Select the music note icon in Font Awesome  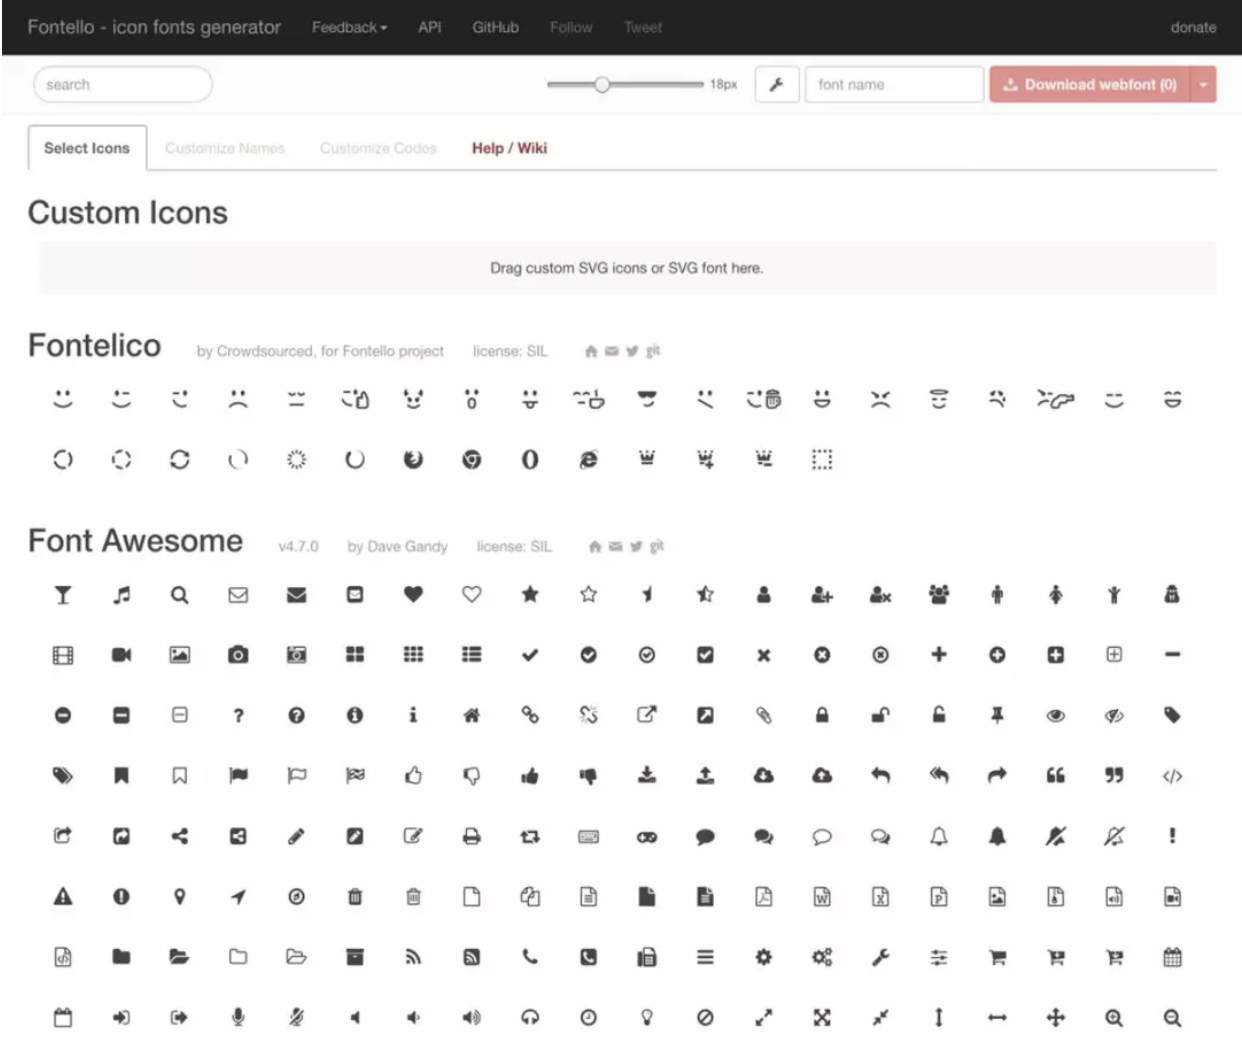pos(121,595)
